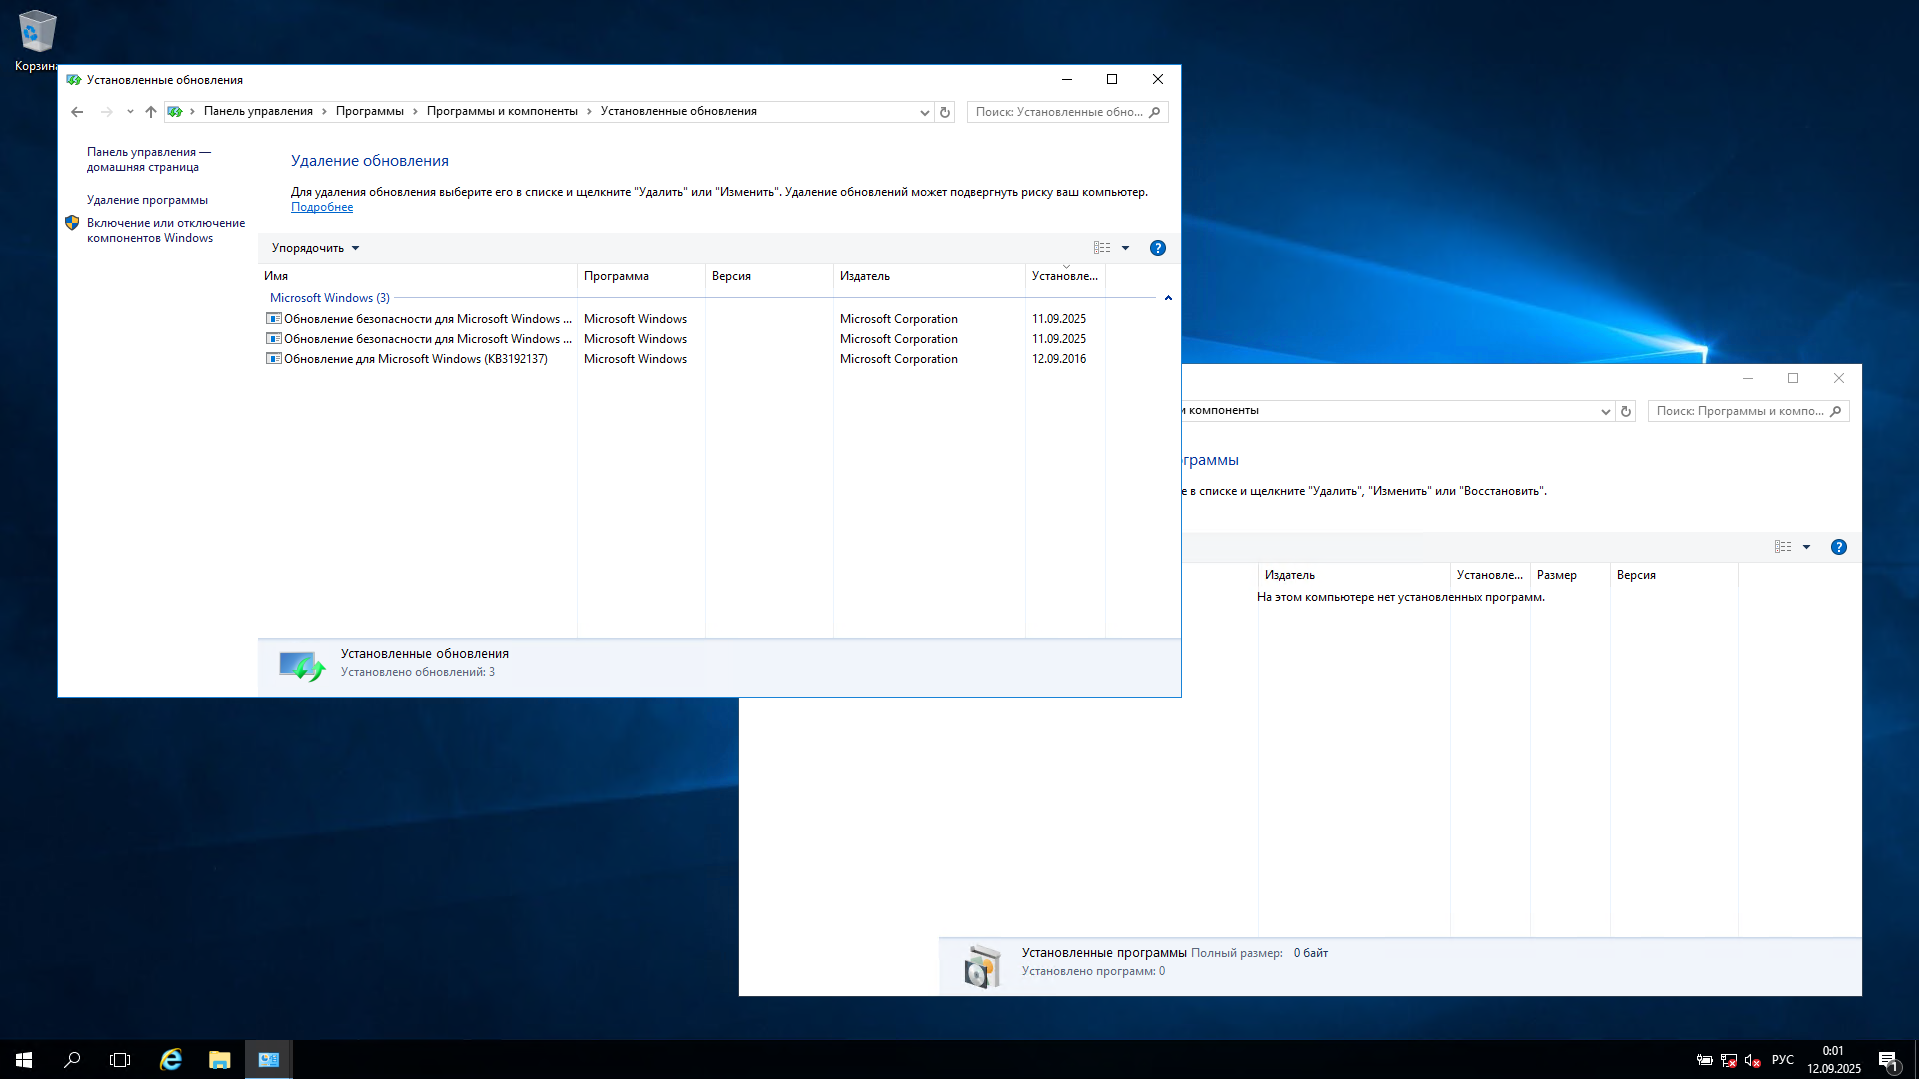This screenshot has width=1919, height=1079.
Task: Click the address bar Control Panel icon
Action: point(175,112)
